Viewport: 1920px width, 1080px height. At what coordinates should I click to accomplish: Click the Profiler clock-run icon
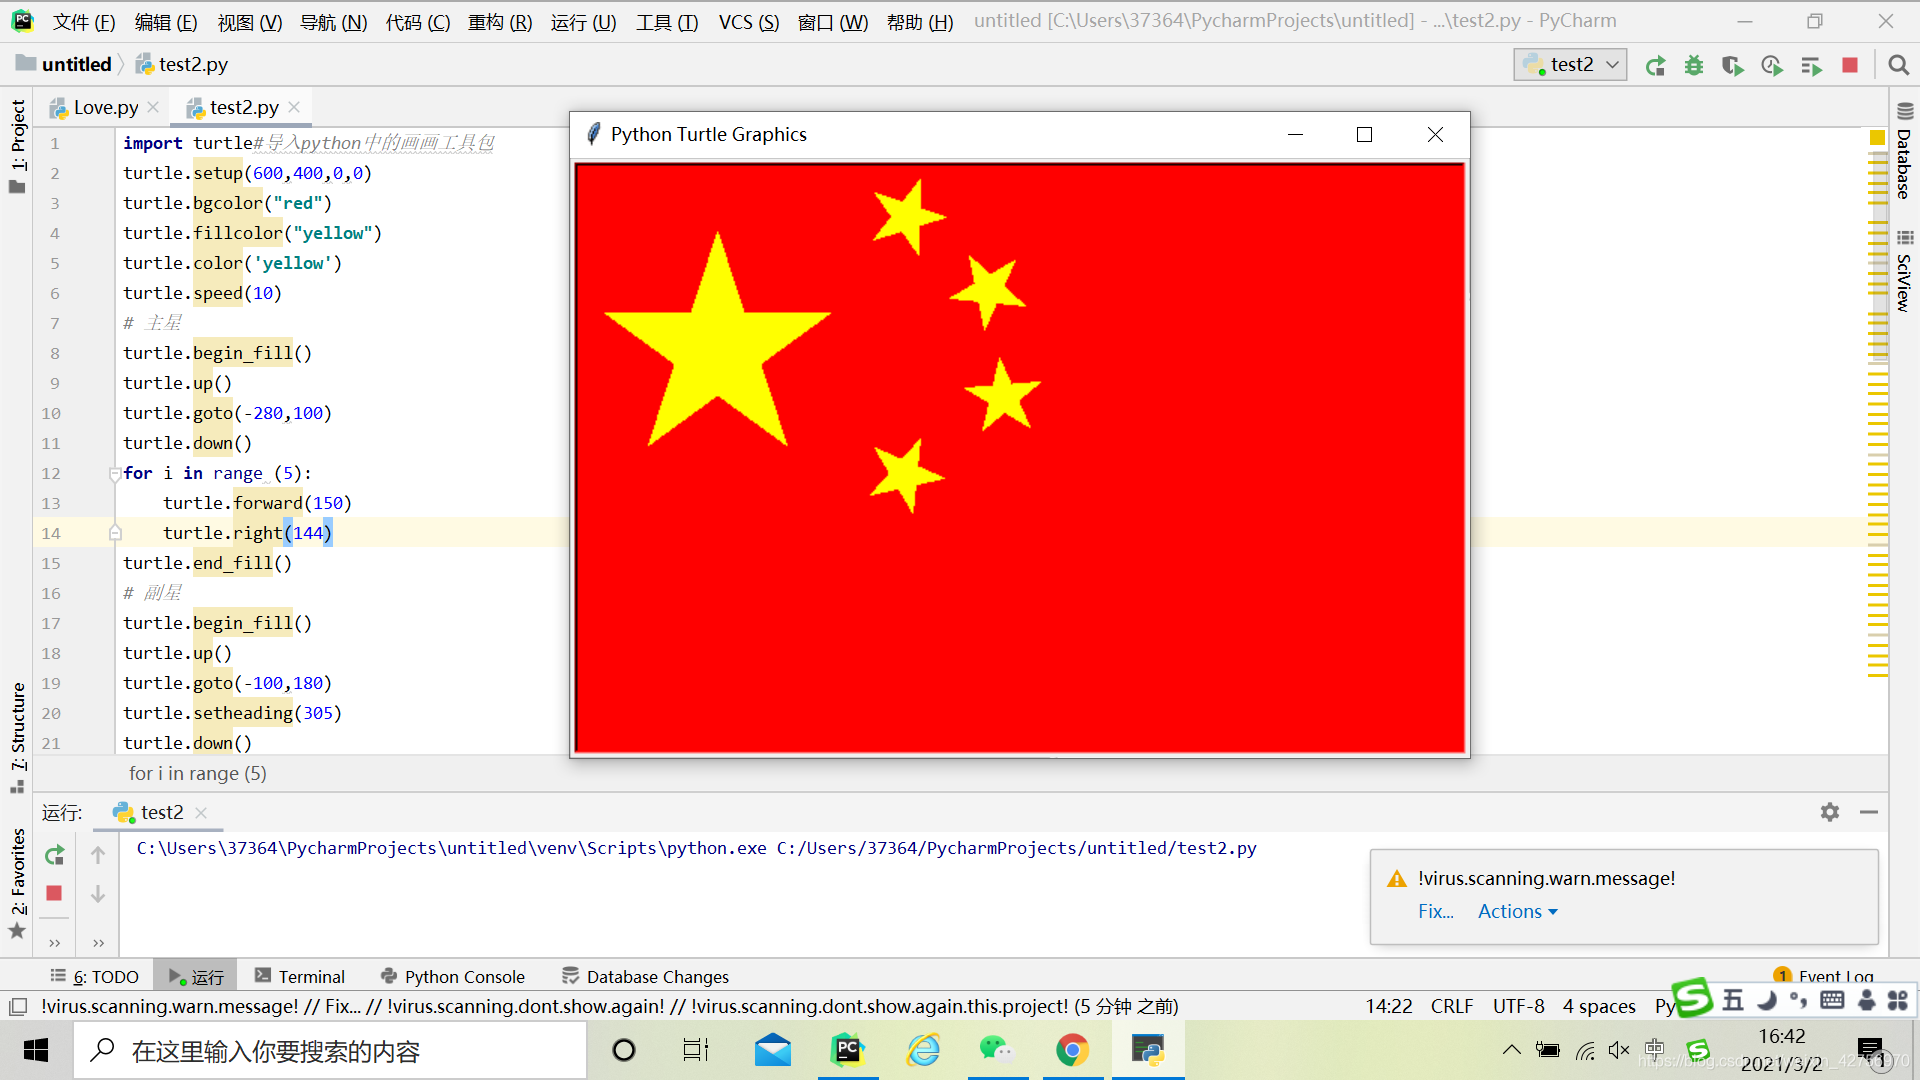click(1772, 65)
